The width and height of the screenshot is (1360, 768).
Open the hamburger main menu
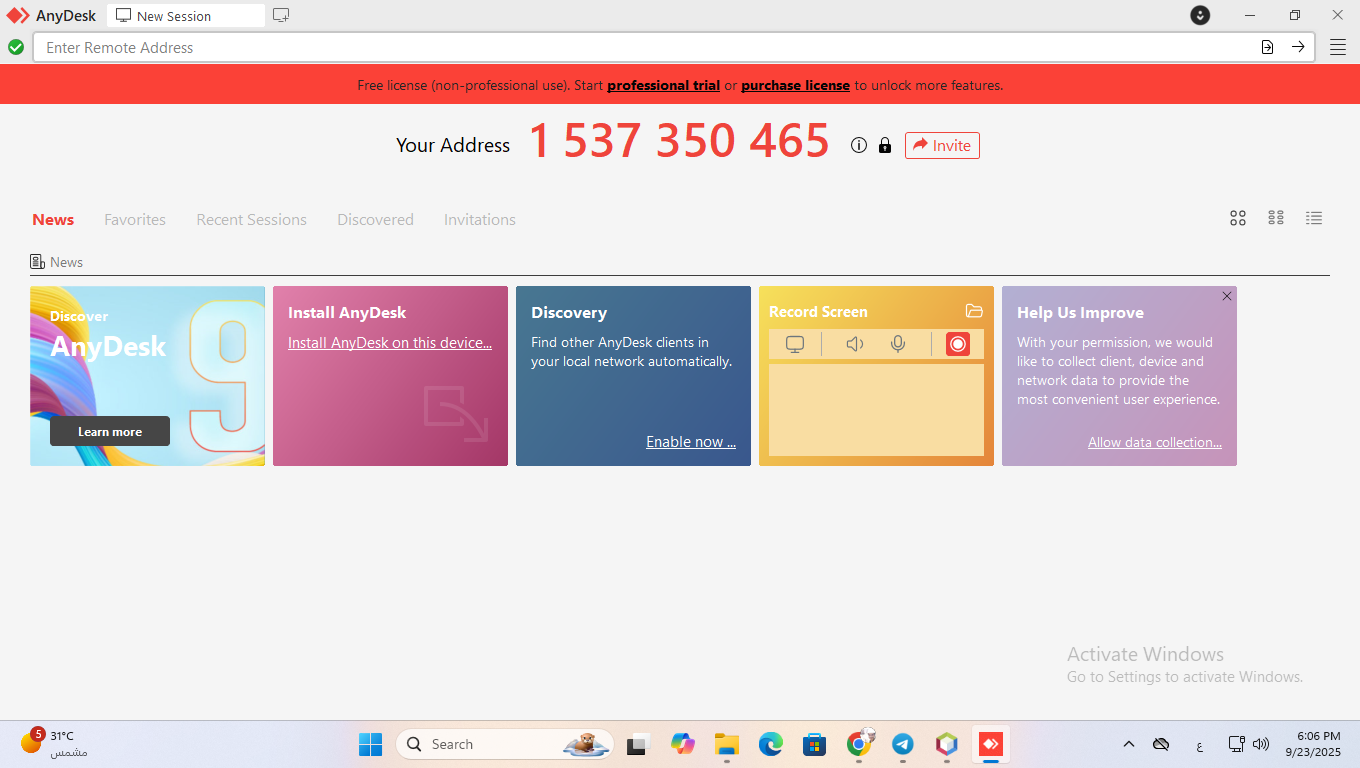(1337, 47)
